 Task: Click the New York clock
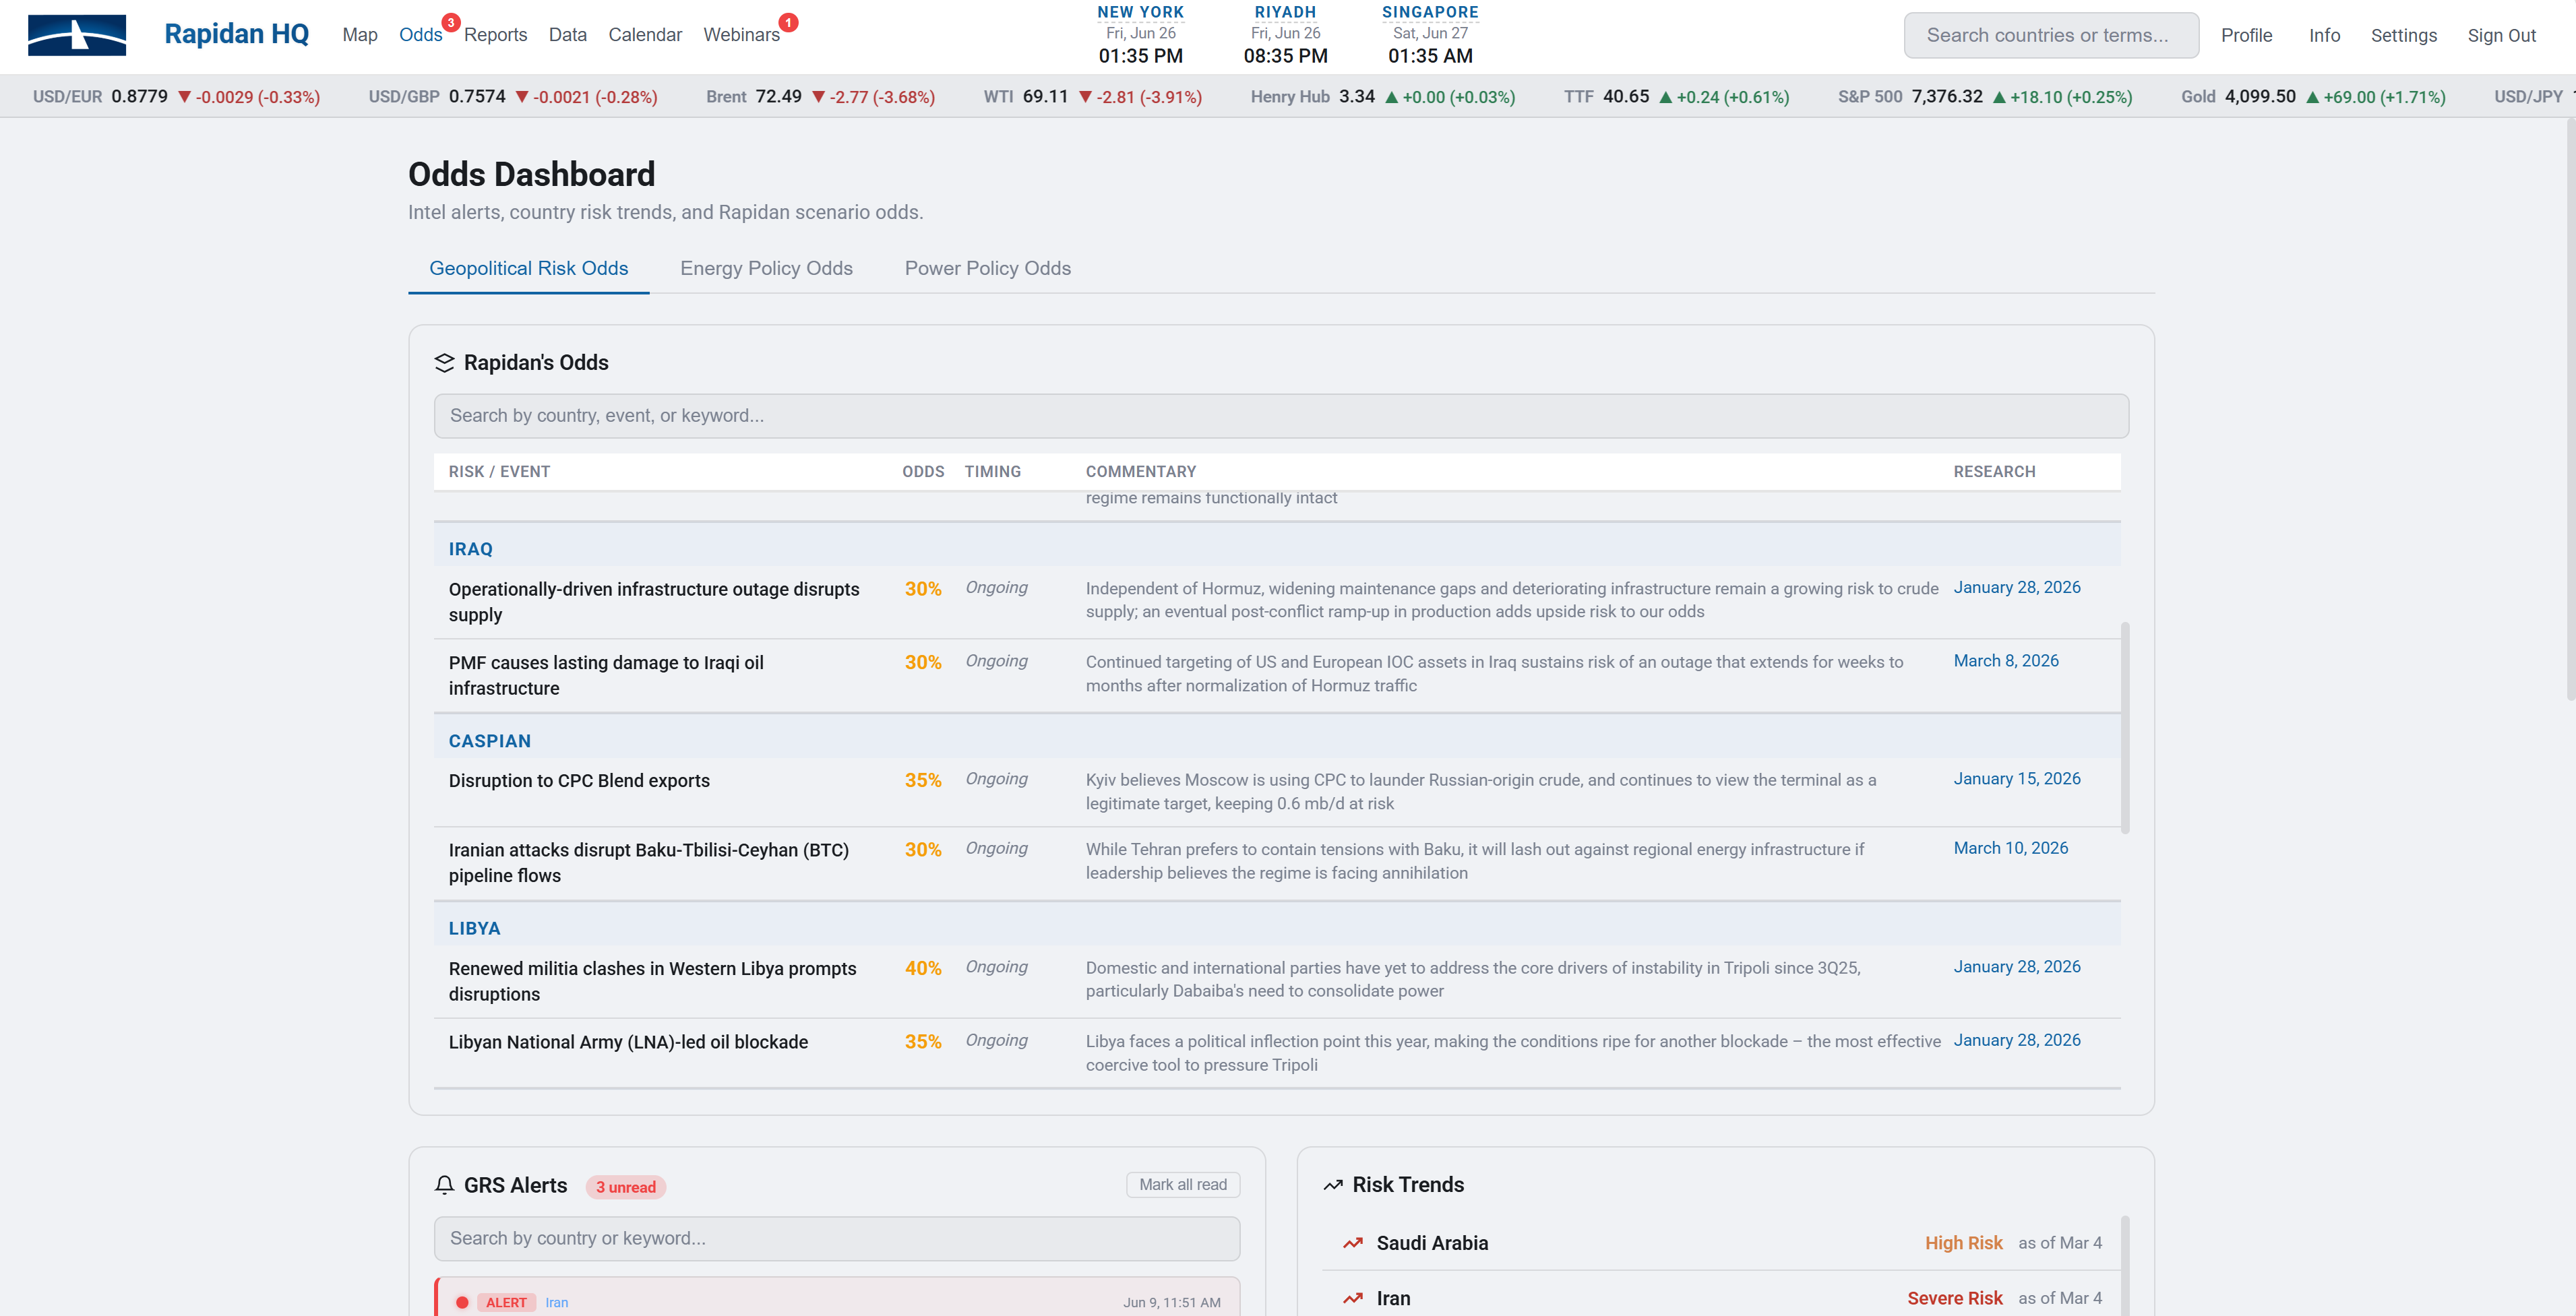[1140, 35]
